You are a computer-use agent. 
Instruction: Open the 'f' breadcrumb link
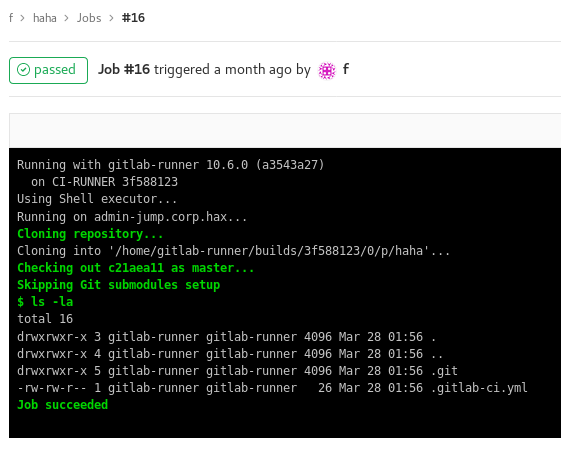[11, 18]
